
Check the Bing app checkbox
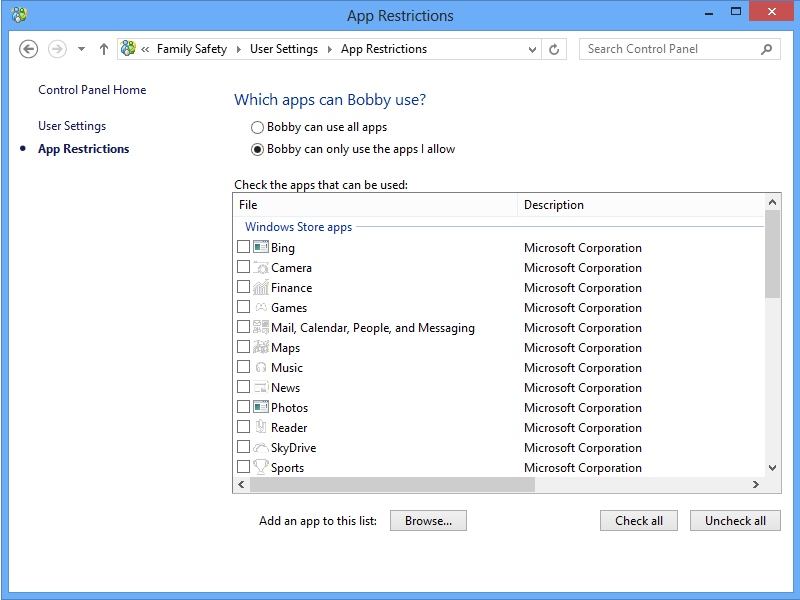click(243, 247)
